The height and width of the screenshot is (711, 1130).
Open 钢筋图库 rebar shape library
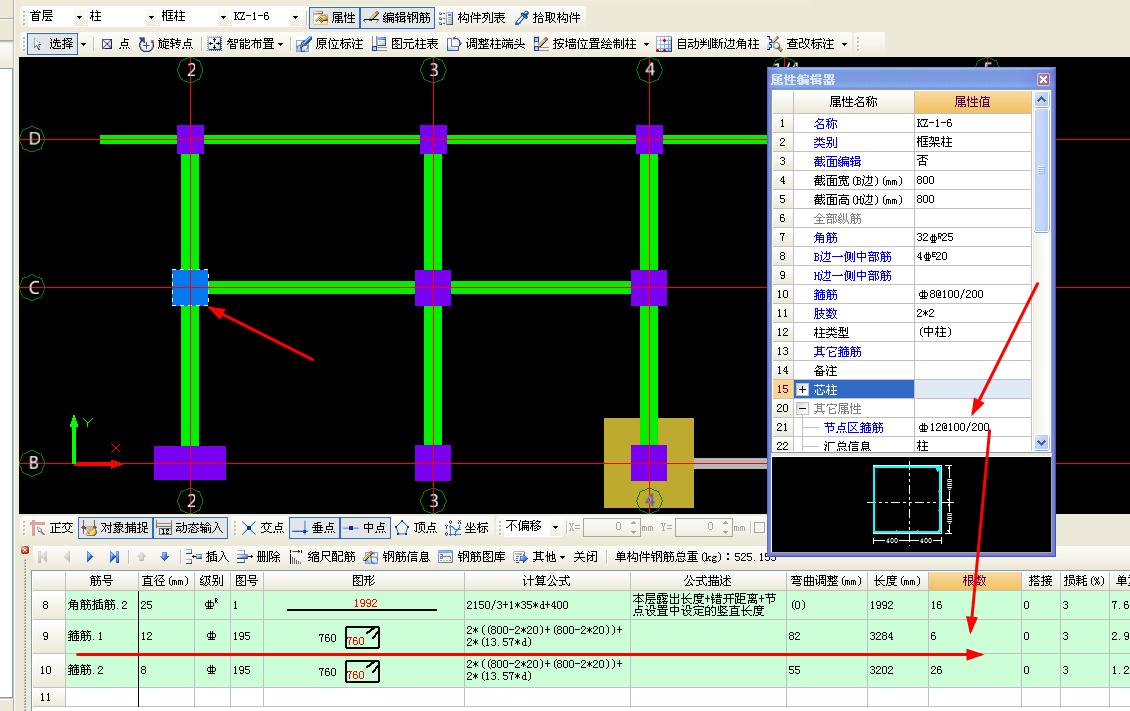coord(472,557)
